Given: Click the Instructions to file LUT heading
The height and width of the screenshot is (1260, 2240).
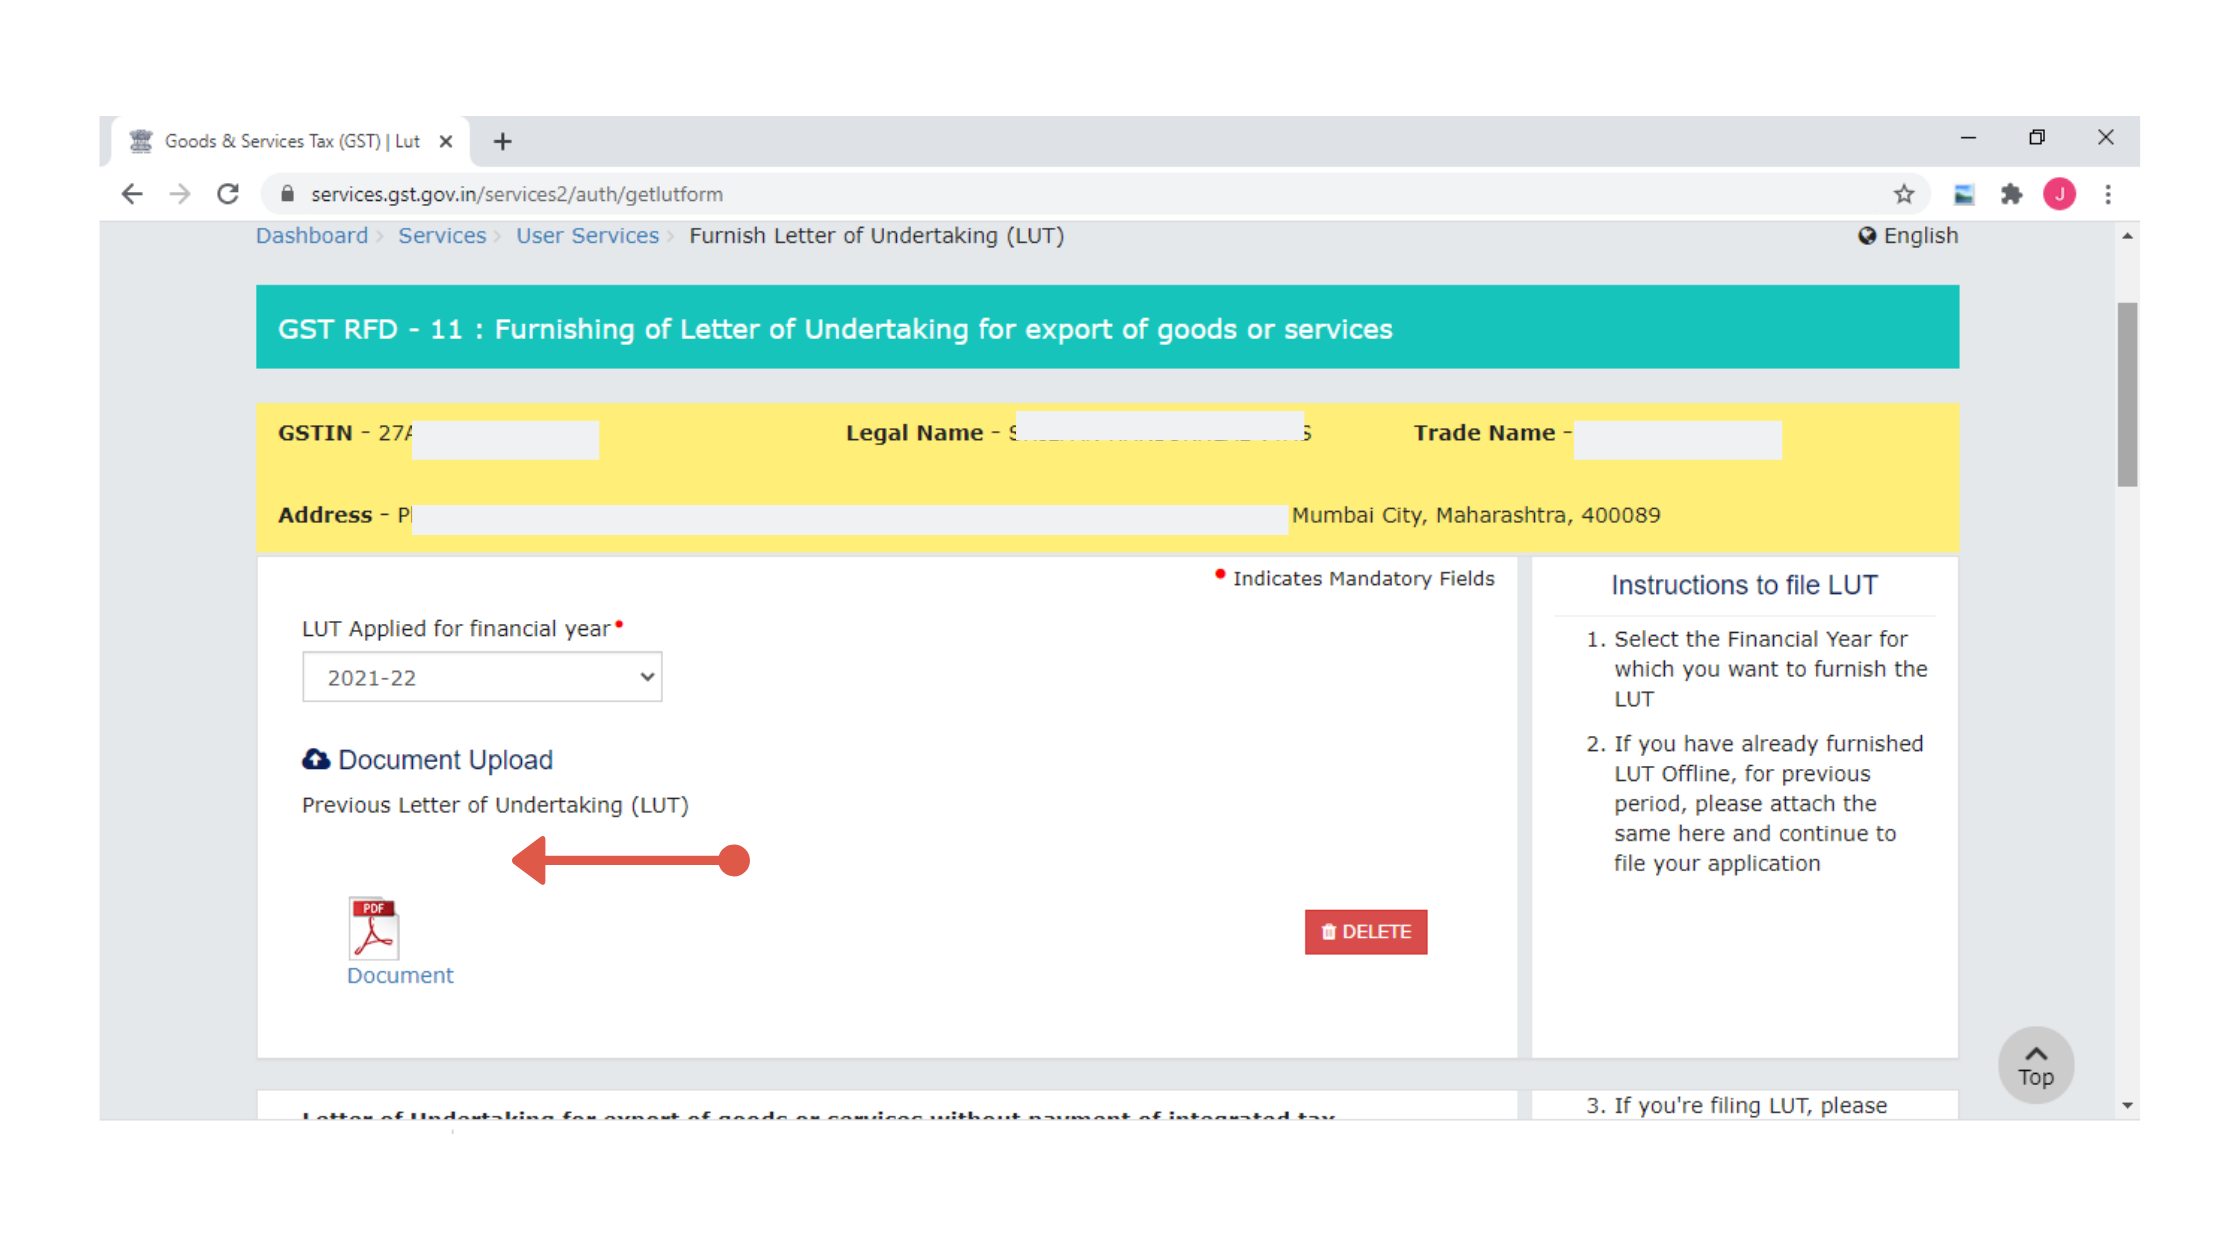Looking at the screenshot, I should 1744,585.
